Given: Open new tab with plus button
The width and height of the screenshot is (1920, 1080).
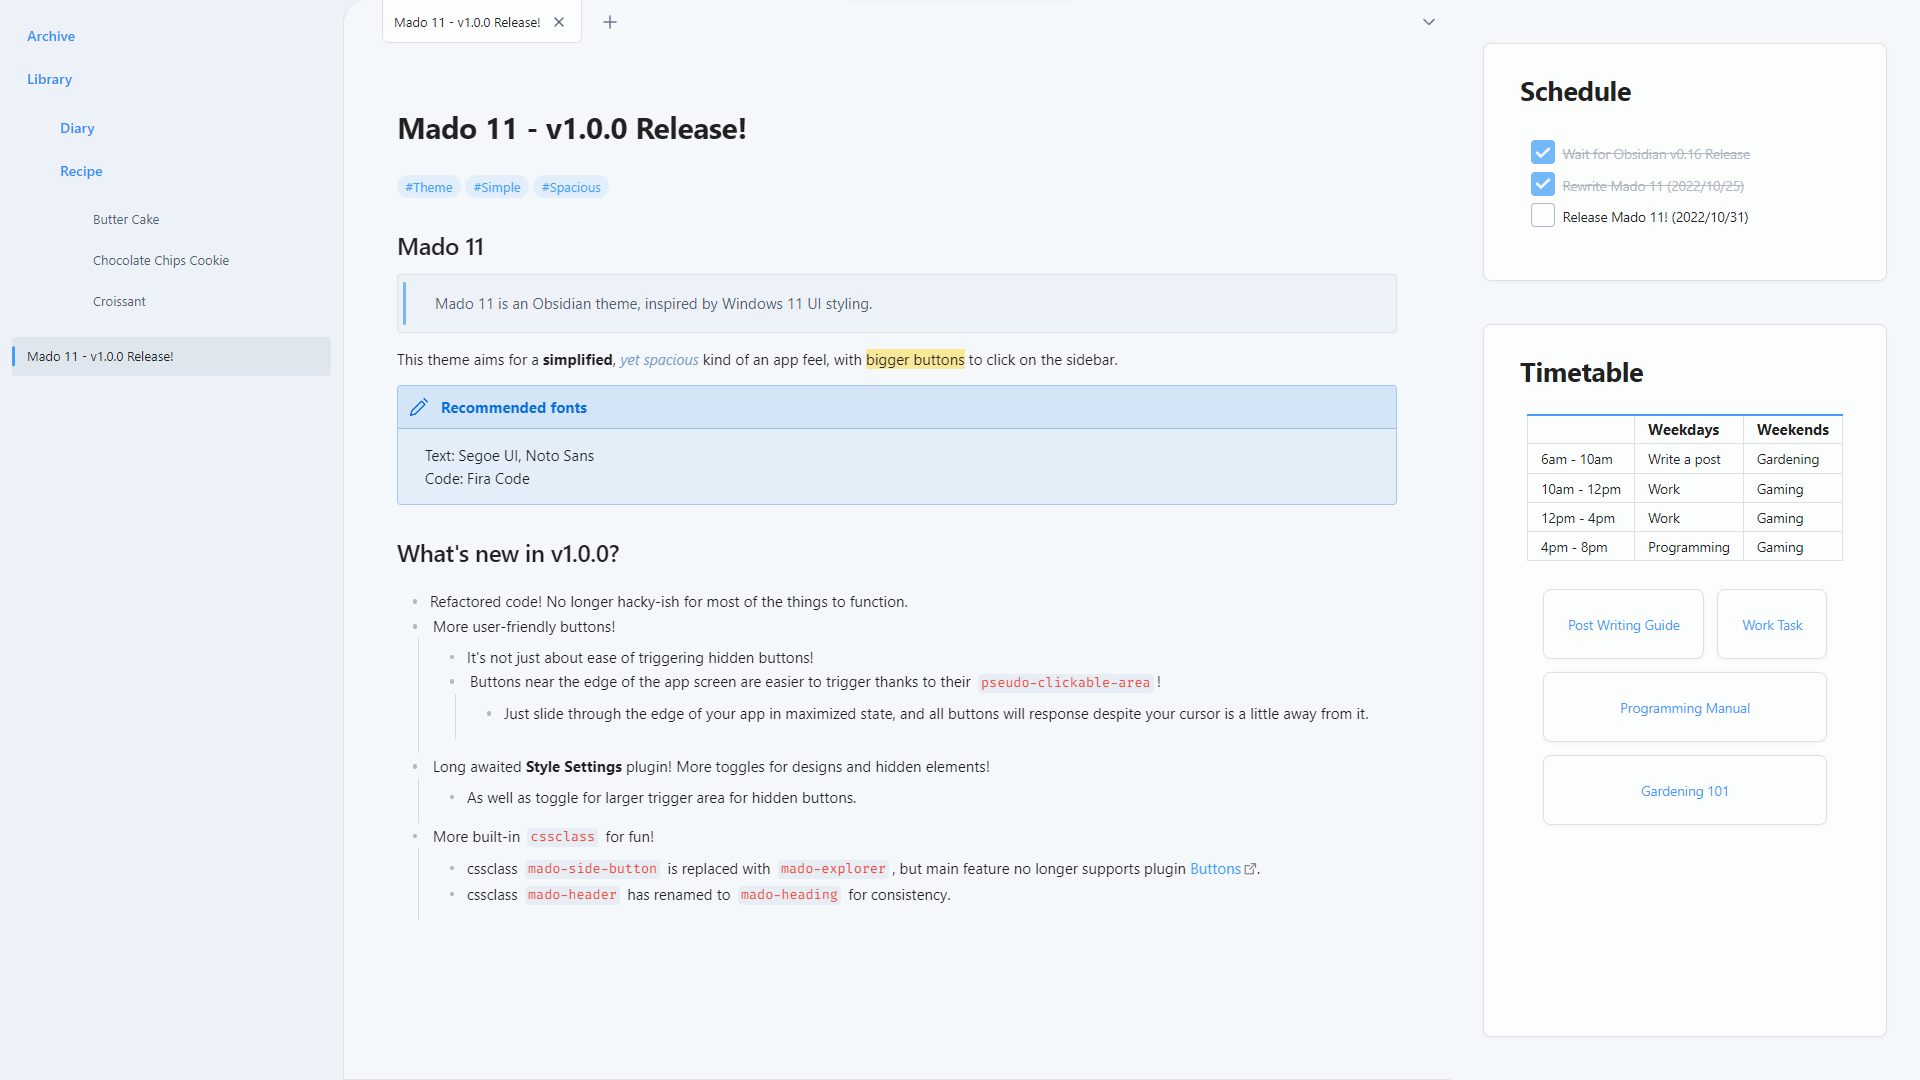Looking at the screenshot, I should (x=609, y=22).
